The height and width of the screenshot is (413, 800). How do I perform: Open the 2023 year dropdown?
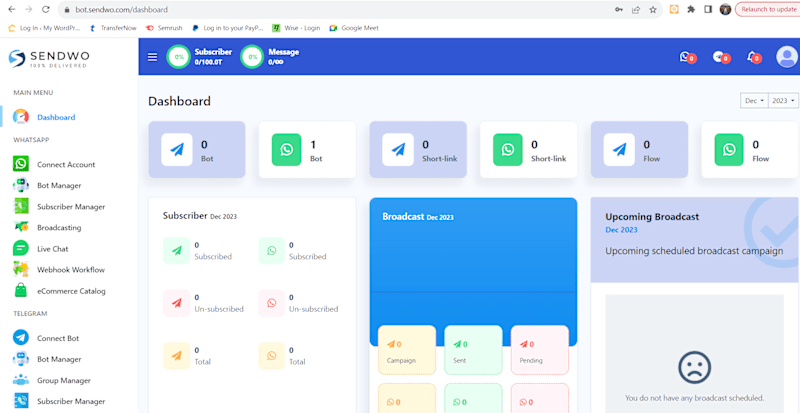pos(783,101)
